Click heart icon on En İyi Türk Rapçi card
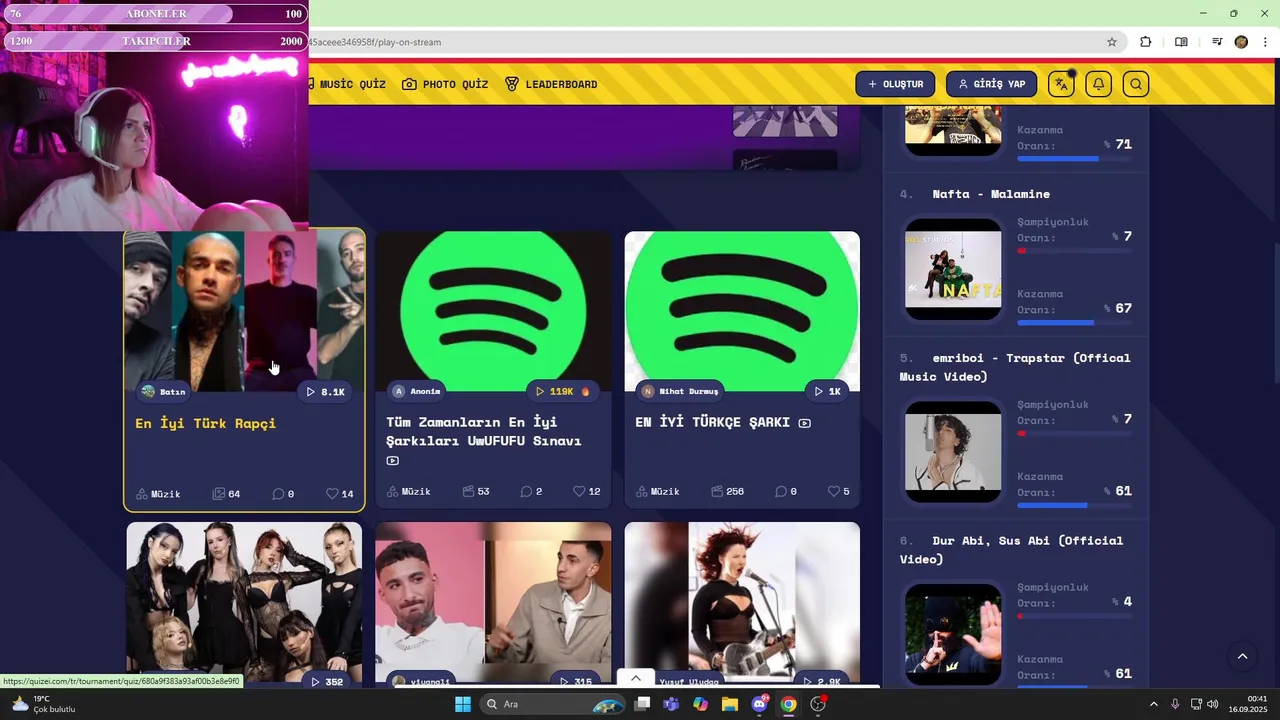The width and height of the screenshot is (1280, 720). click(x=332, y=494)
